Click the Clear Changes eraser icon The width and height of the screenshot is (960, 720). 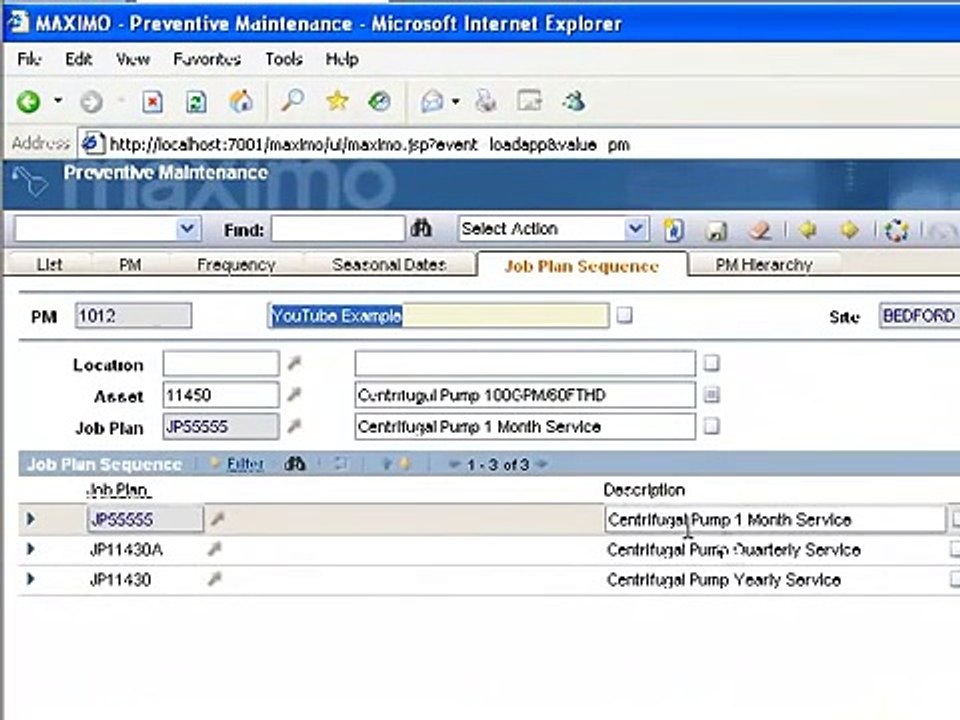click(760, 230)
